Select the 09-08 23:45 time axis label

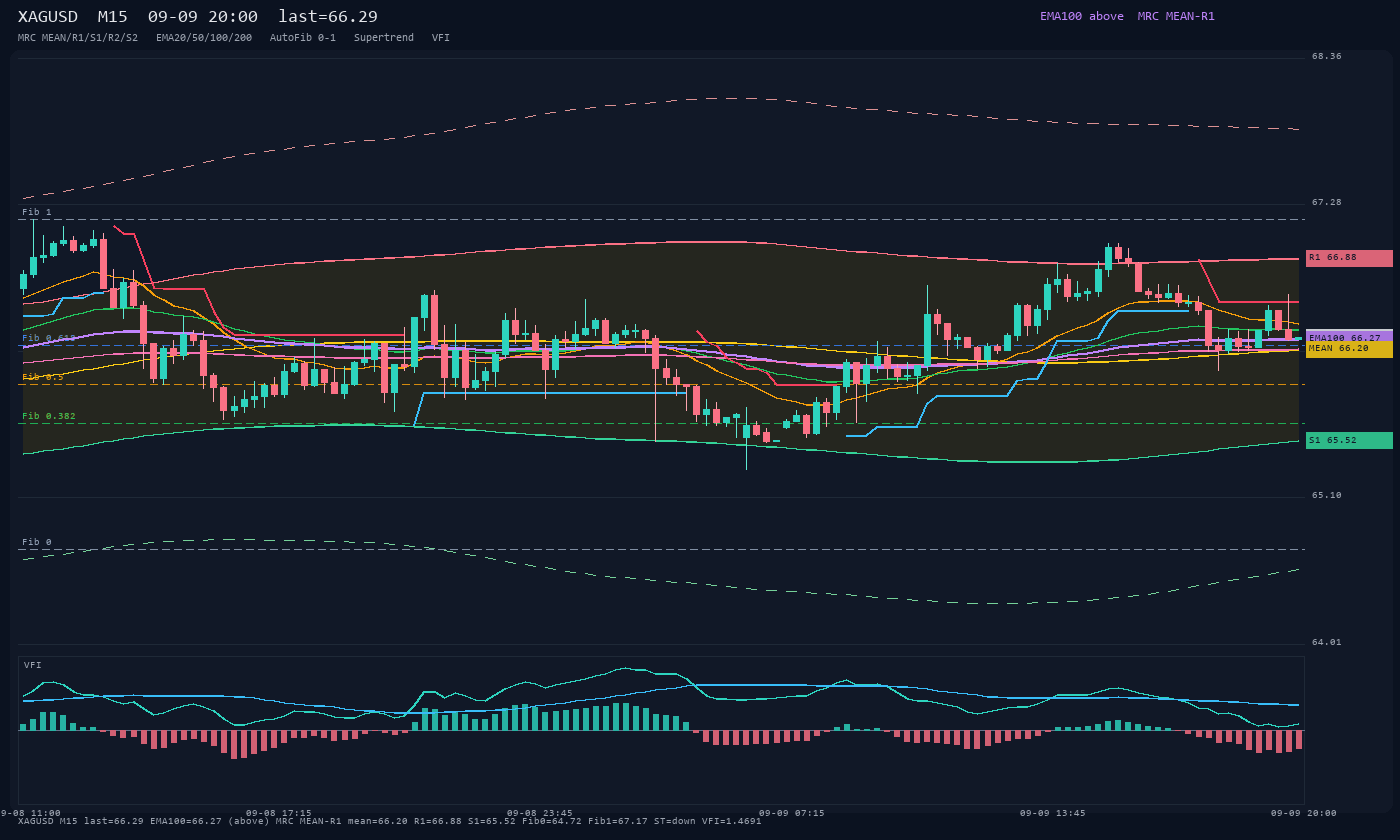point(540,814)
